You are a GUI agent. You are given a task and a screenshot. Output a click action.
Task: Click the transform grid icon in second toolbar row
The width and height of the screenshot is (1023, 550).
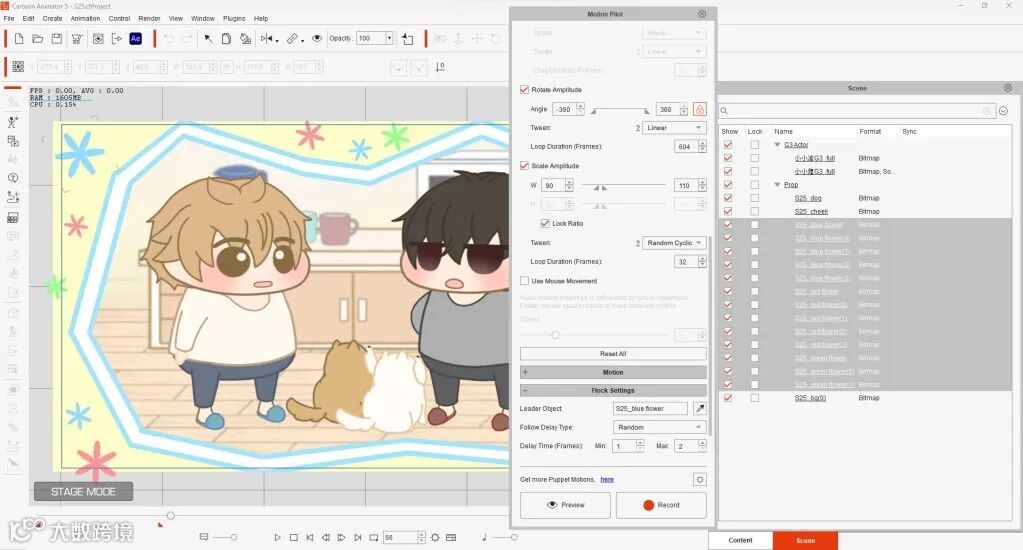[x=18, y=67]
